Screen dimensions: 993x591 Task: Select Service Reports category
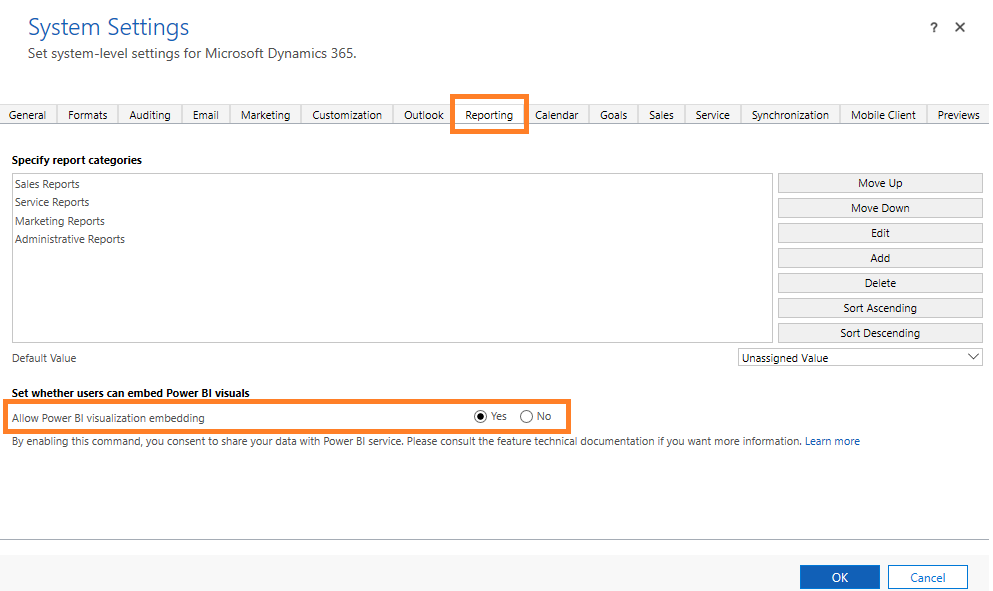(52, 202)
